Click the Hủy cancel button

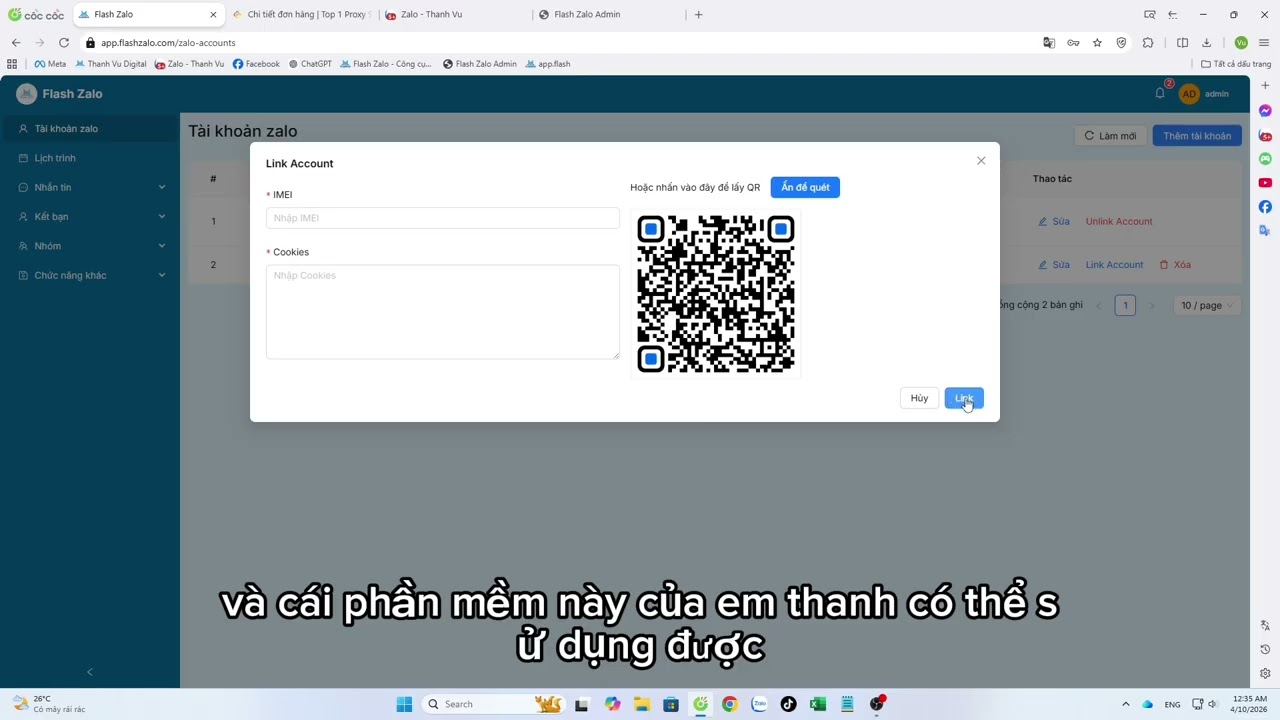[919, 398]
